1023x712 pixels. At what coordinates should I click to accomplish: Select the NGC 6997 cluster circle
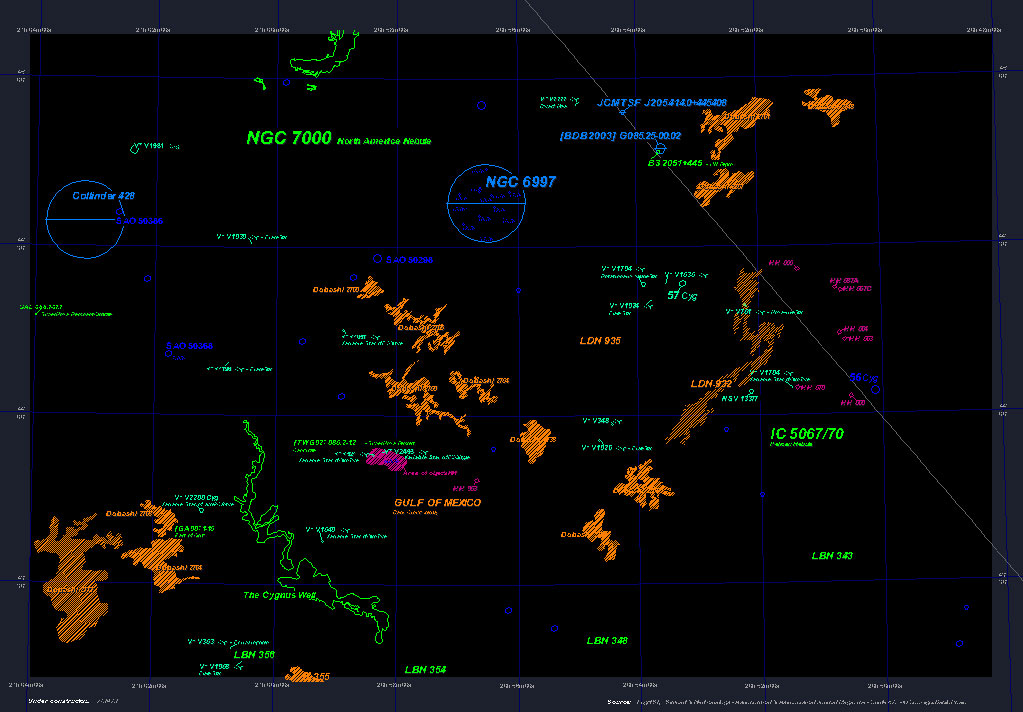[x=485, y=204]
